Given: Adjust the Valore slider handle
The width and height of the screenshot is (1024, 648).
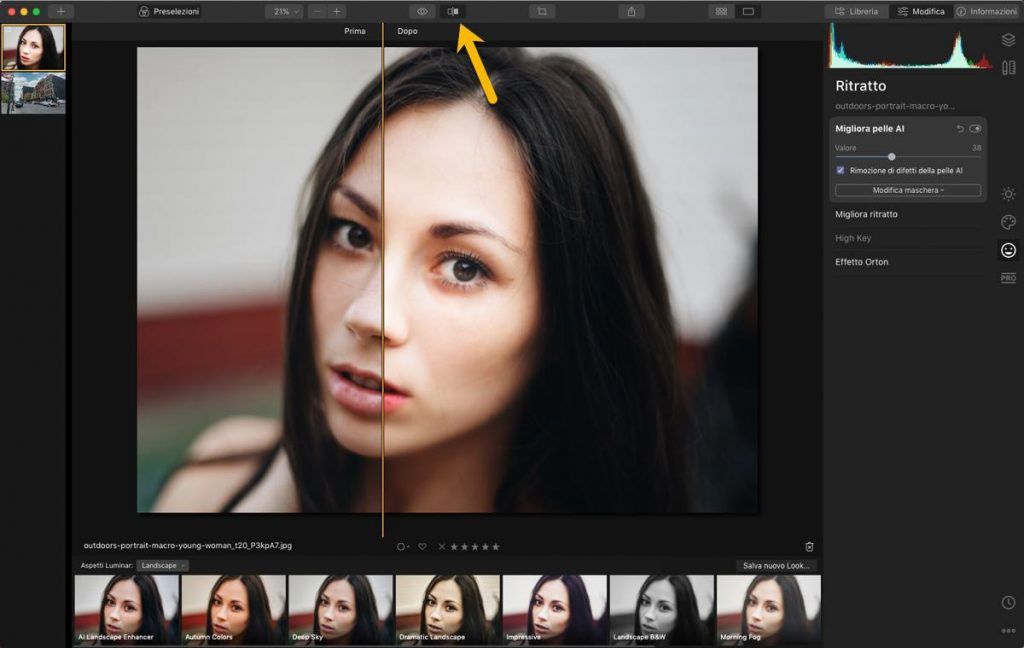Looking at the screenshot, I should pos(891,157).
